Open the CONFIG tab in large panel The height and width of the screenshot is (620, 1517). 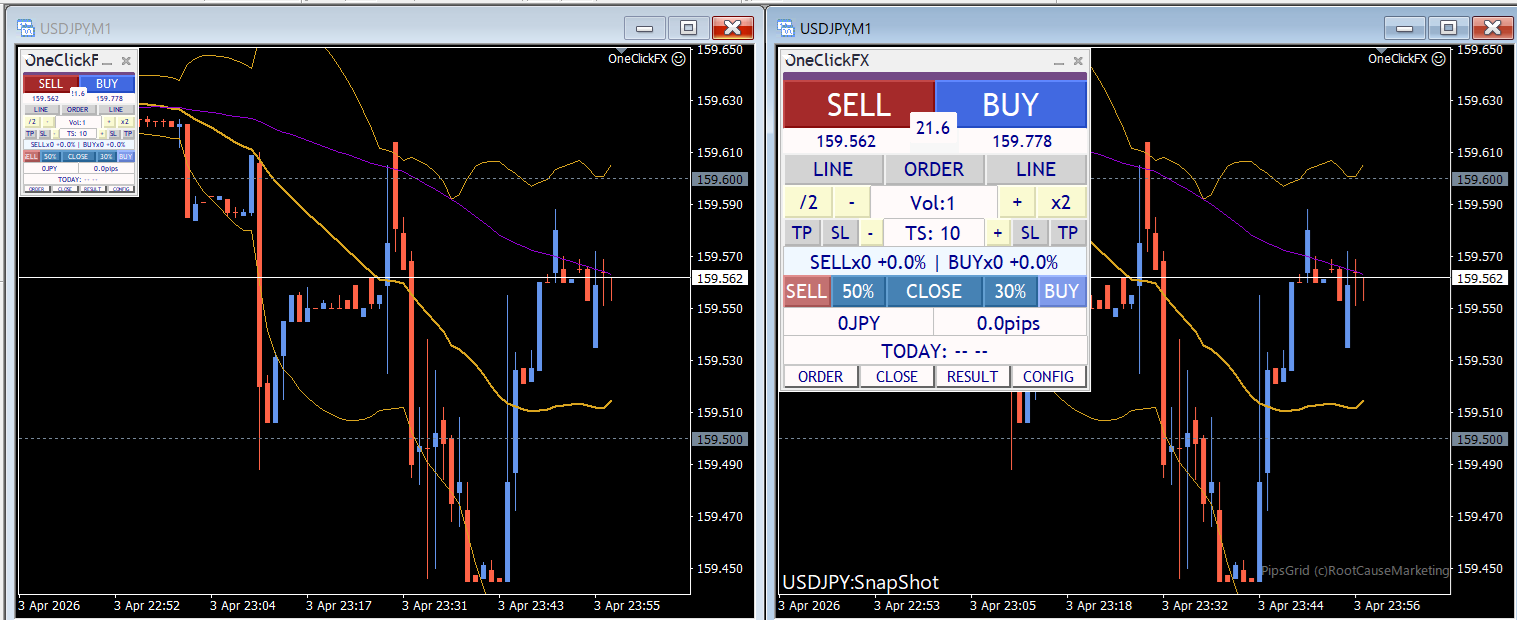coord(1048,377)
